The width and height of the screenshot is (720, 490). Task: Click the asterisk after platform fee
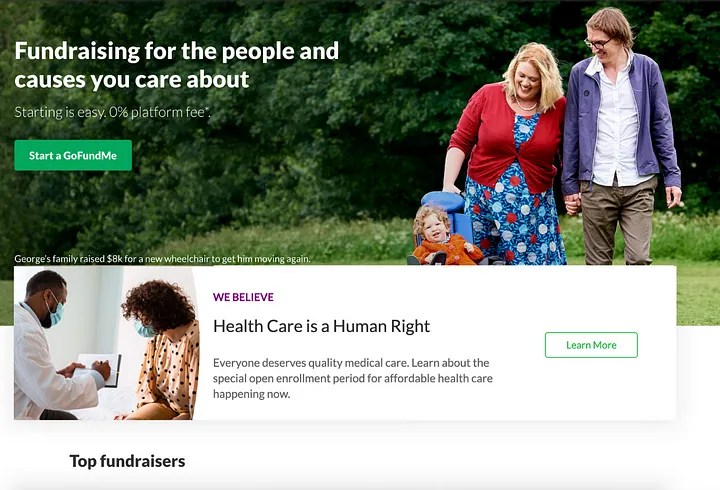click(207, 109)
